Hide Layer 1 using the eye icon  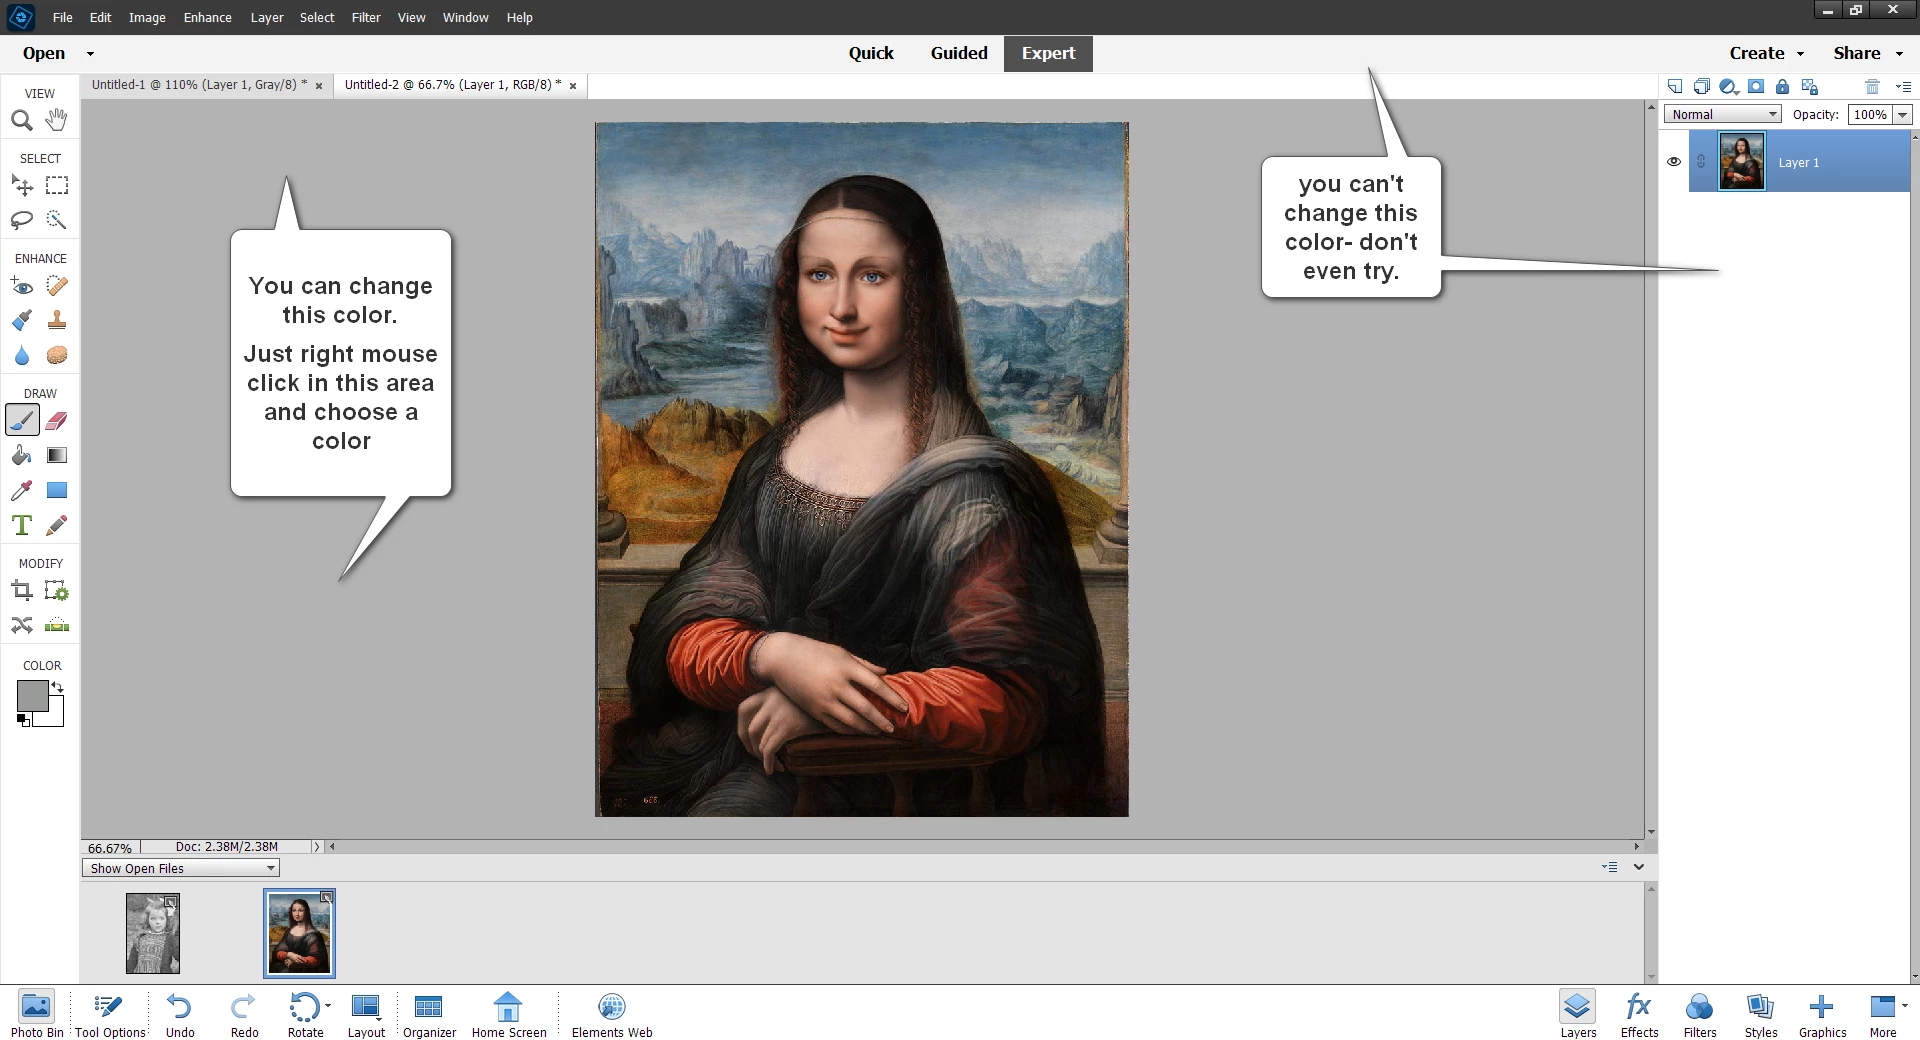[x=1674, y=162]
